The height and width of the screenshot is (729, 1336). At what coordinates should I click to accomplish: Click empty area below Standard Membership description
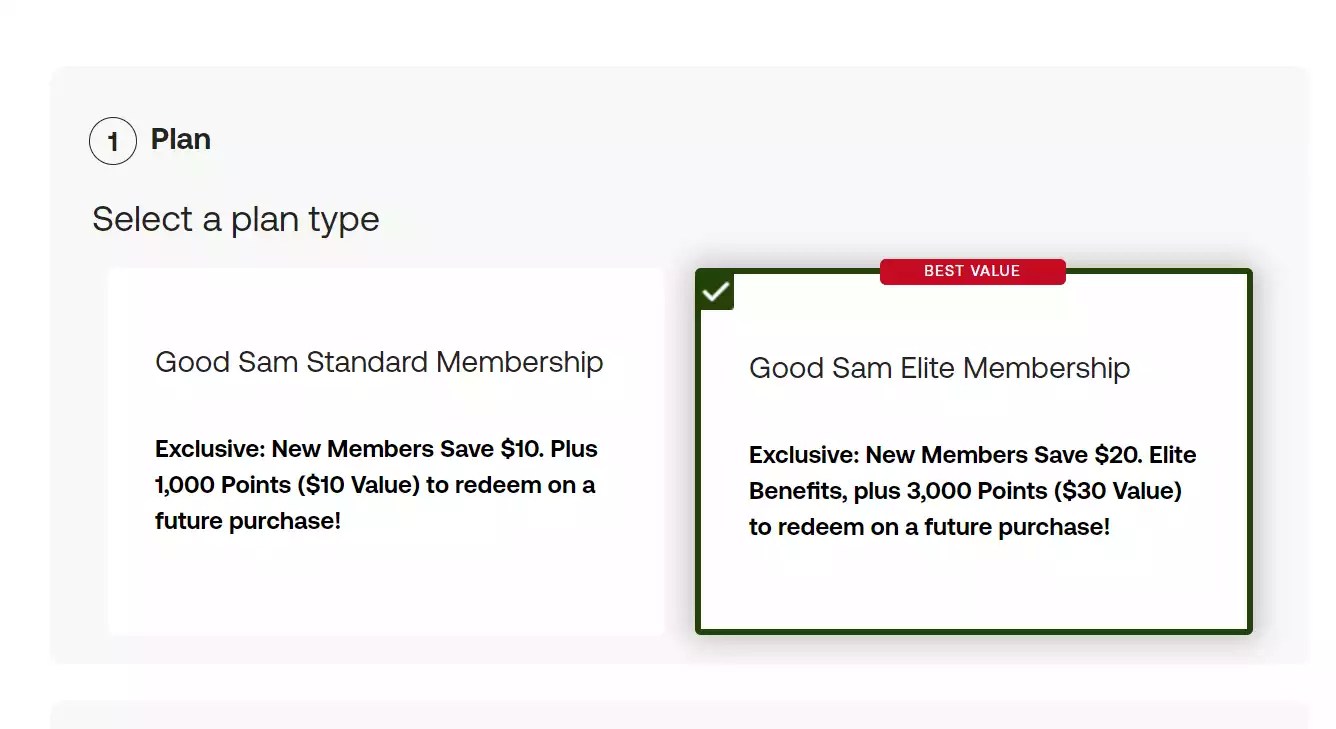385,590
